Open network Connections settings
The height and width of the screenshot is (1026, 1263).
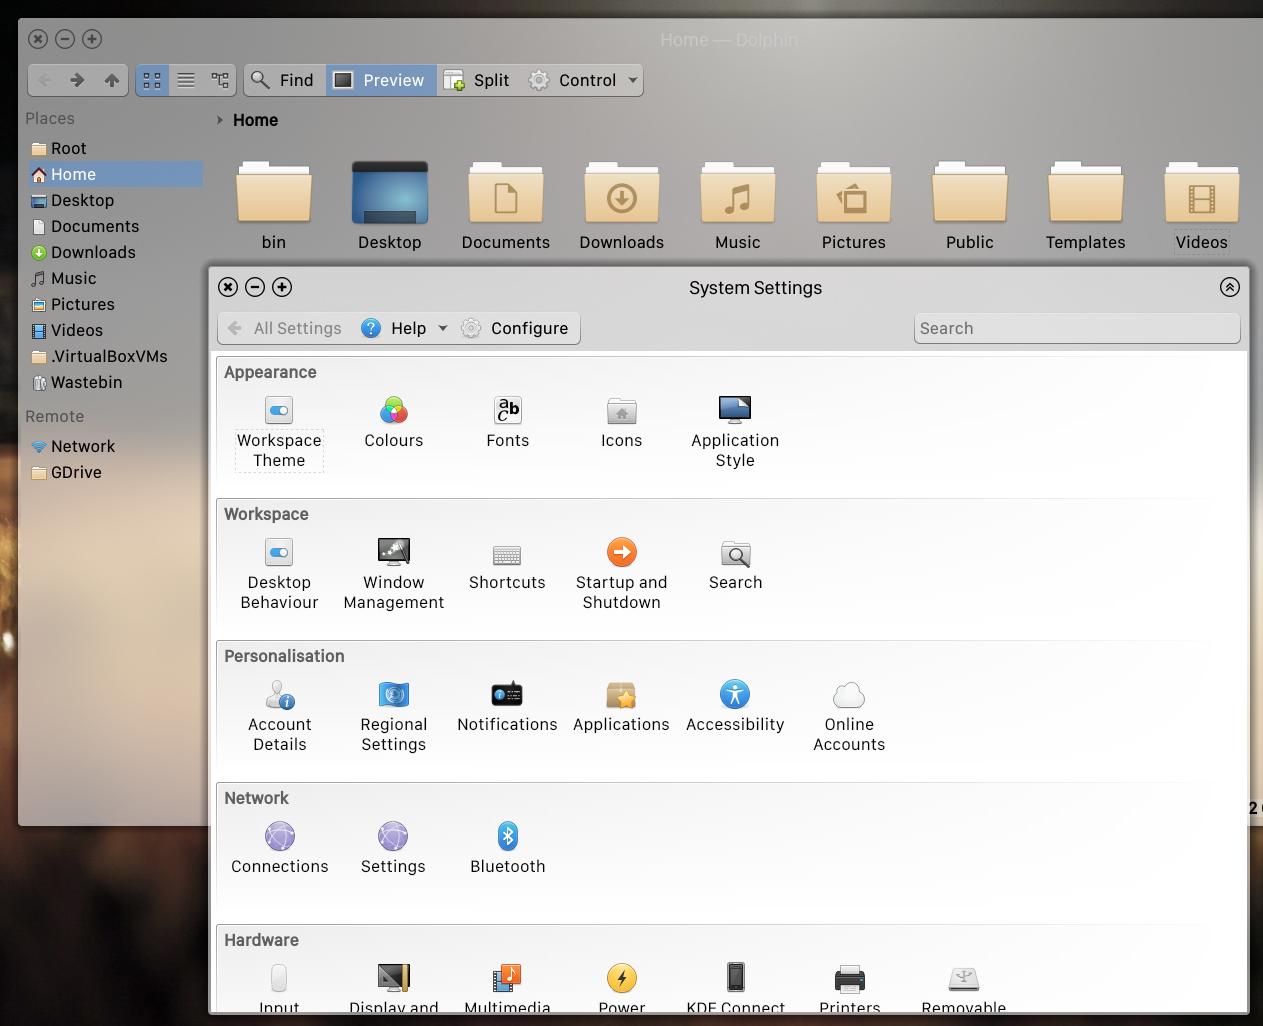point(279,848)
